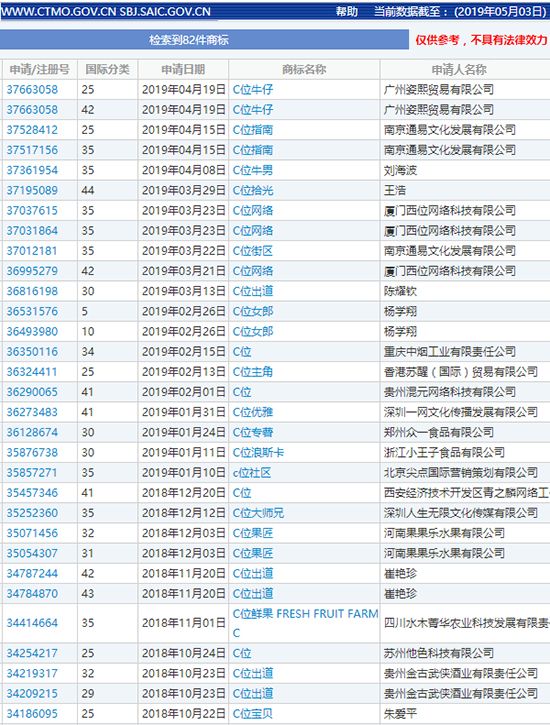Screen dimensions: 550x725
Task: Select trademark C位大师兄
Action: click(x=258, y=513)
